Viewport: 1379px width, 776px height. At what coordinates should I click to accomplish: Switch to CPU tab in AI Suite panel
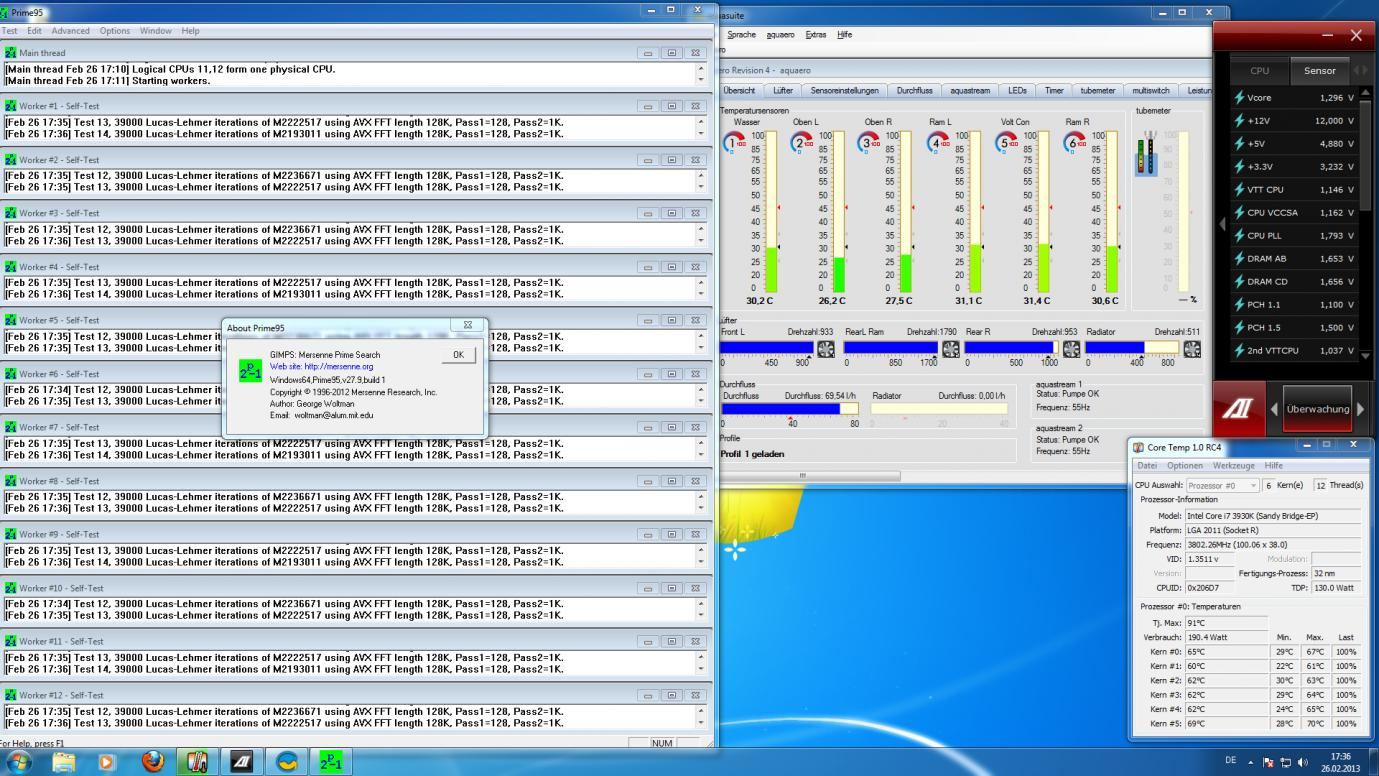pyautogui.click(x=1260, y=70)
